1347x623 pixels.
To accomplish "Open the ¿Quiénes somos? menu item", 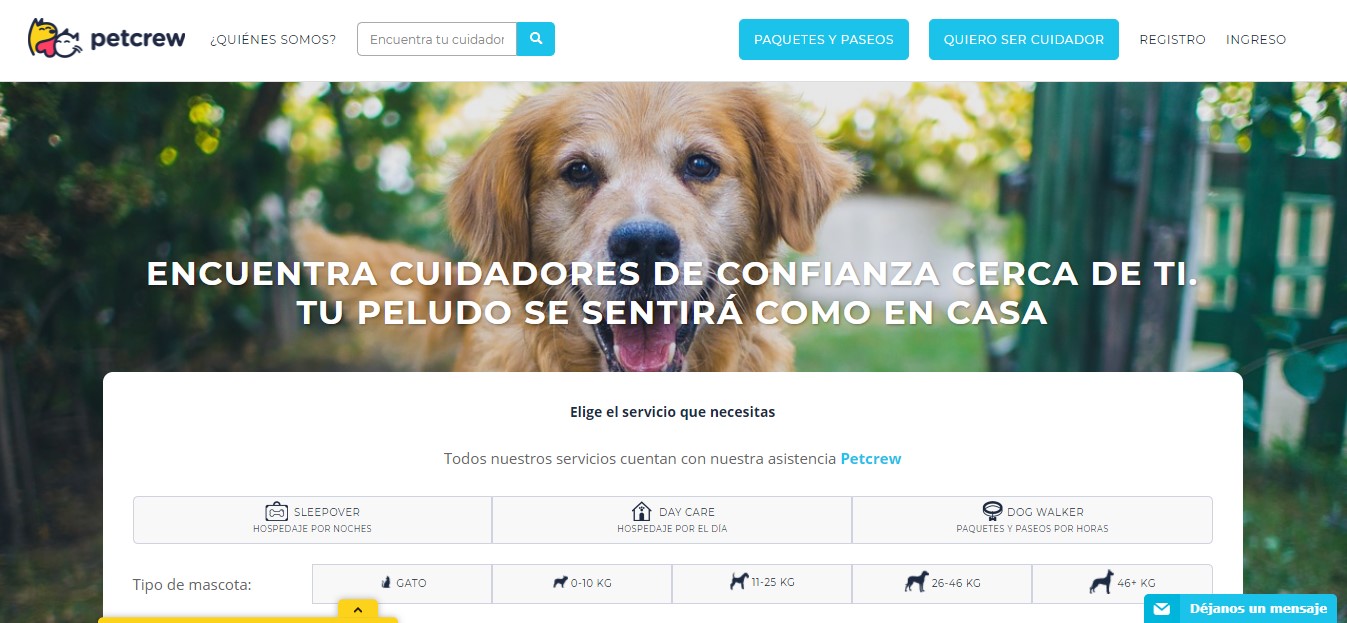I will click(x=273, y=40).
